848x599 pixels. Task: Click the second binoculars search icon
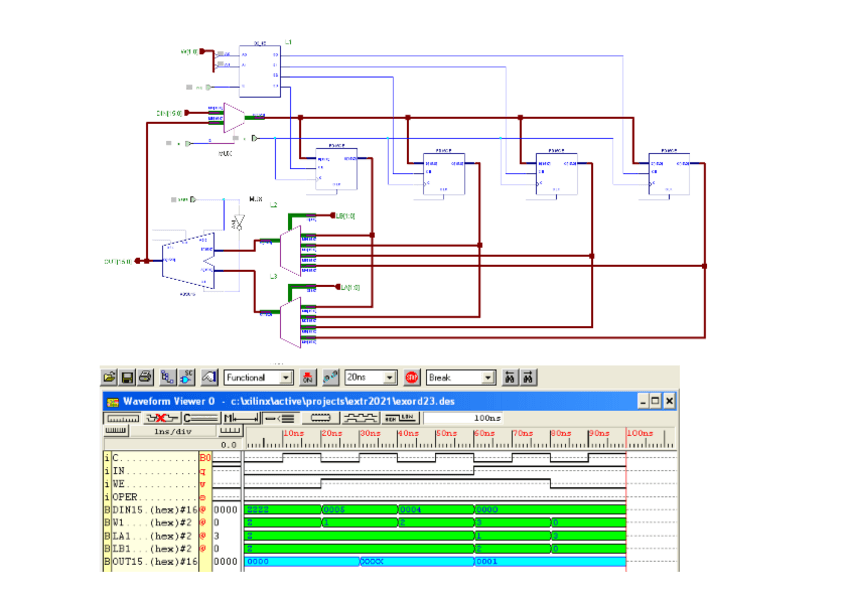click(529, 378)
